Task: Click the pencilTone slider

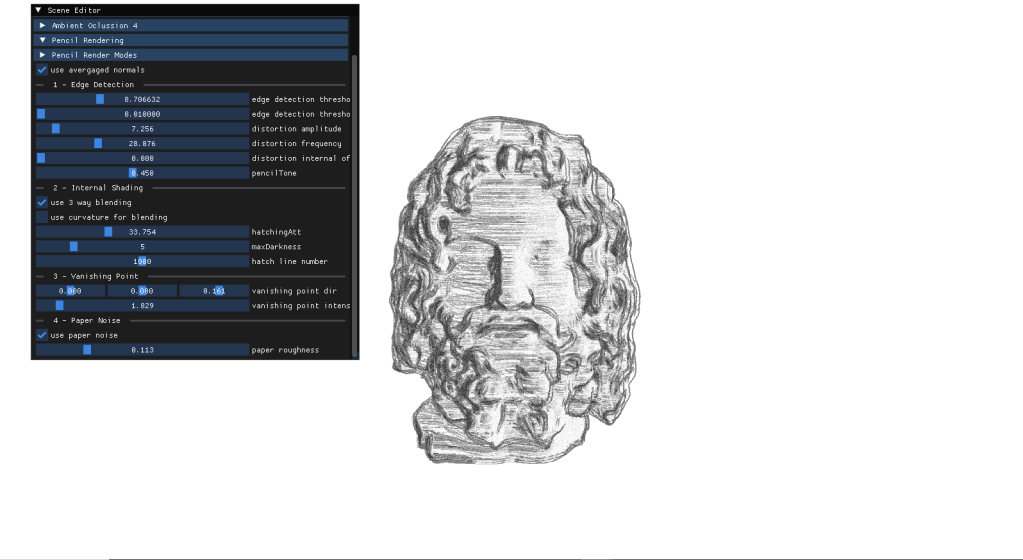Action: click(142, 173)
